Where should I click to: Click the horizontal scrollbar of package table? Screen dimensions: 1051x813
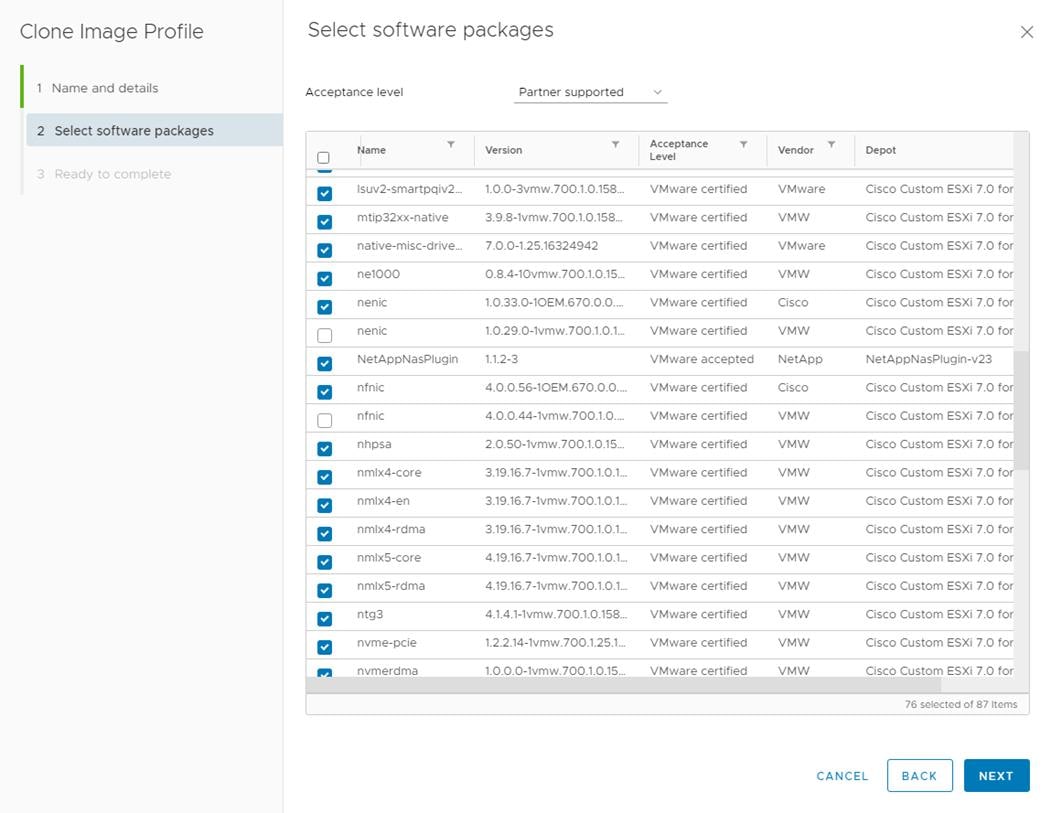pos(623,685)
